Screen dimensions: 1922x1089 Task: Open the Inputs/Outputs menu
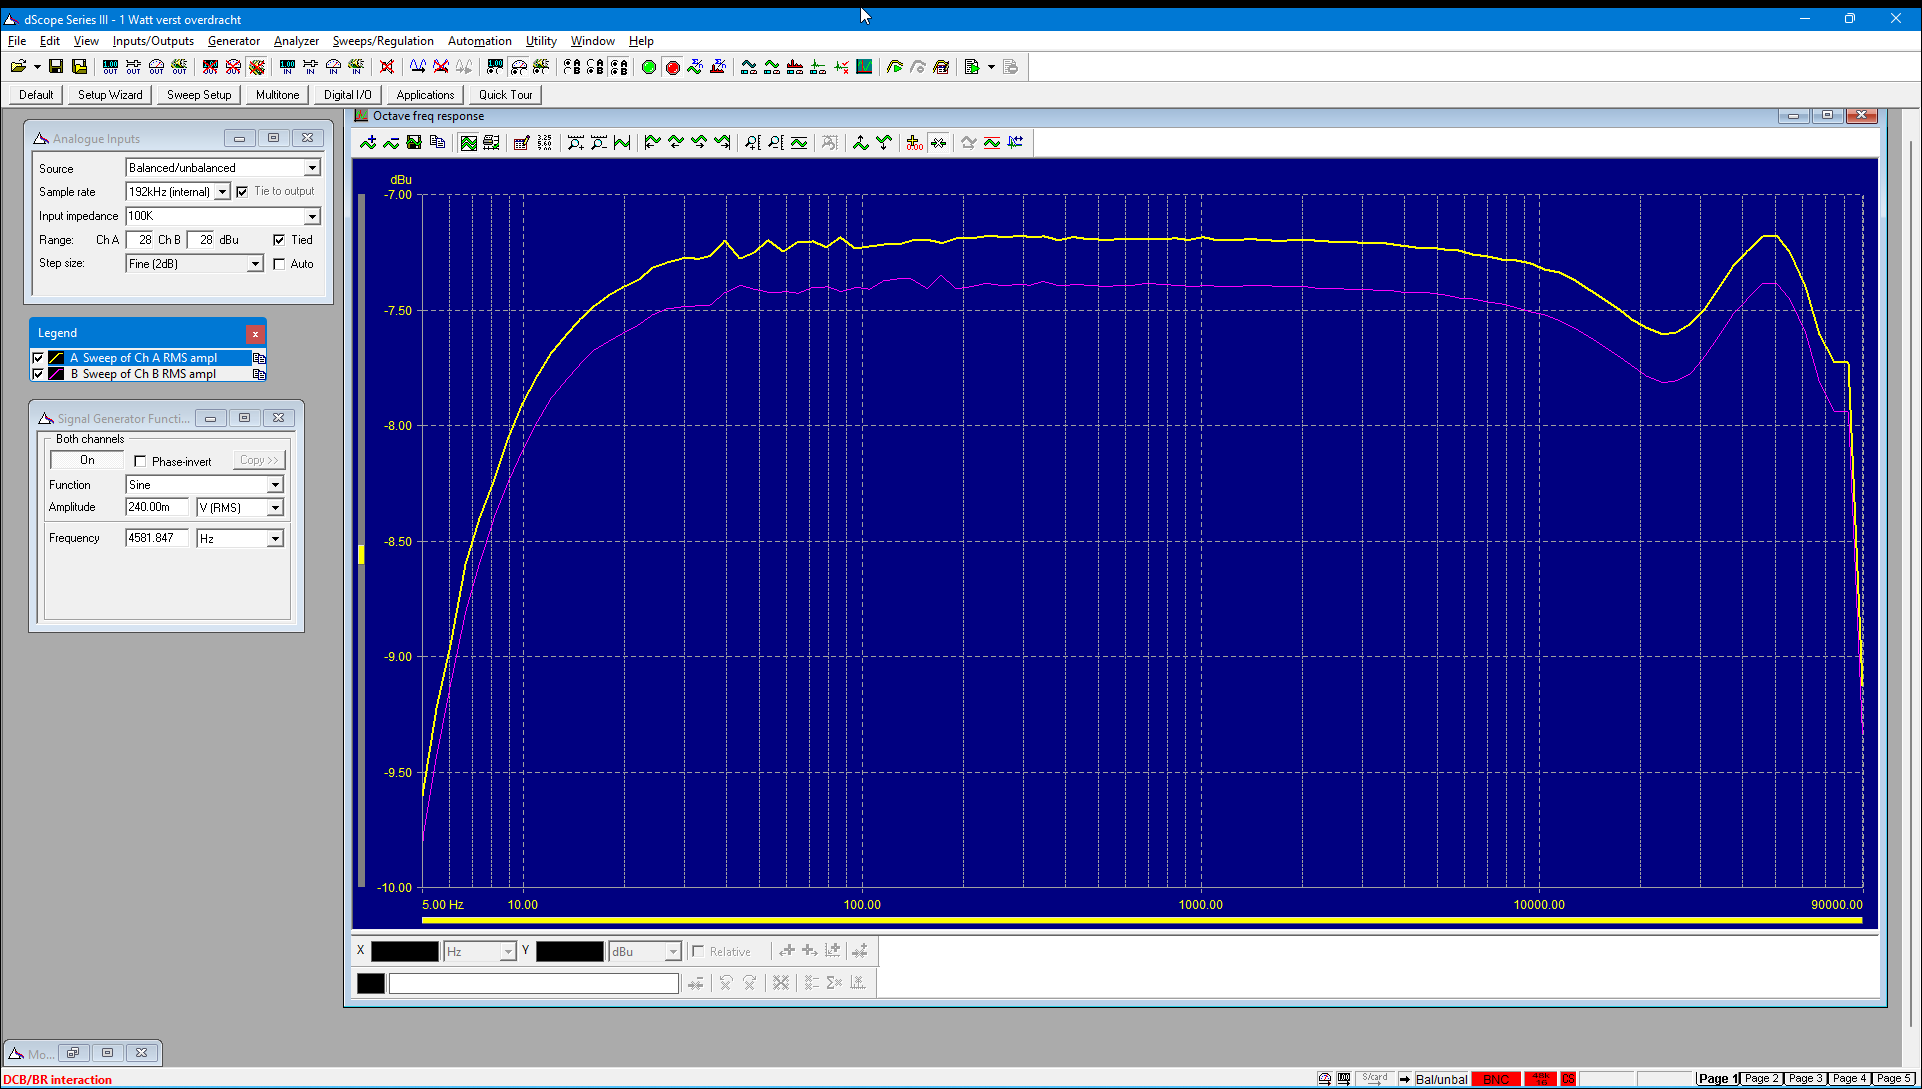[x=153, y=41]
